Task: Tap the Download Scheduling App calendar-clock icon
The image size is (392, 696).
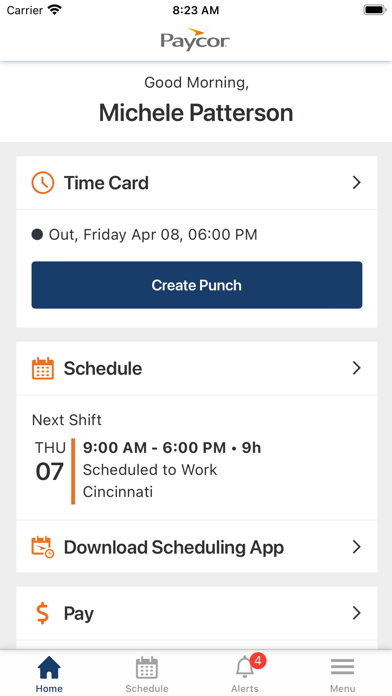Action: point(43,547)
